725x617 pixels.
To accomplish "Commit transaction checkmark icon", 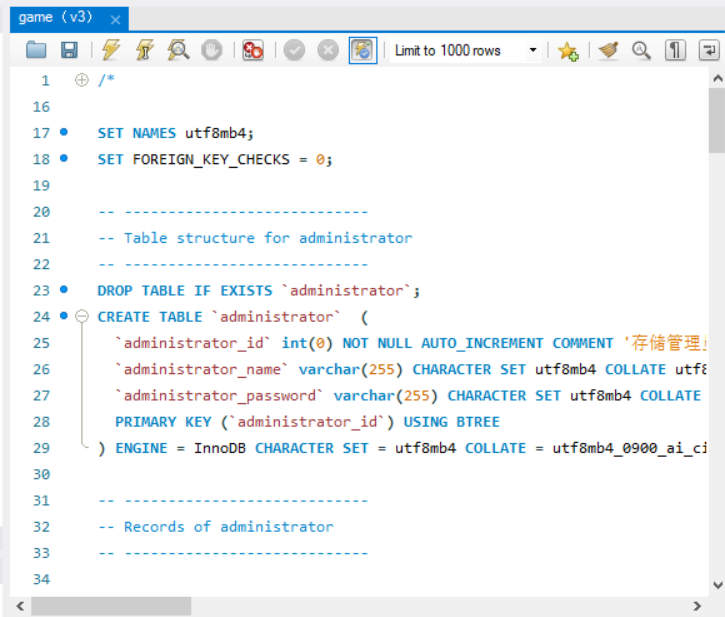I will click(294, 50).
